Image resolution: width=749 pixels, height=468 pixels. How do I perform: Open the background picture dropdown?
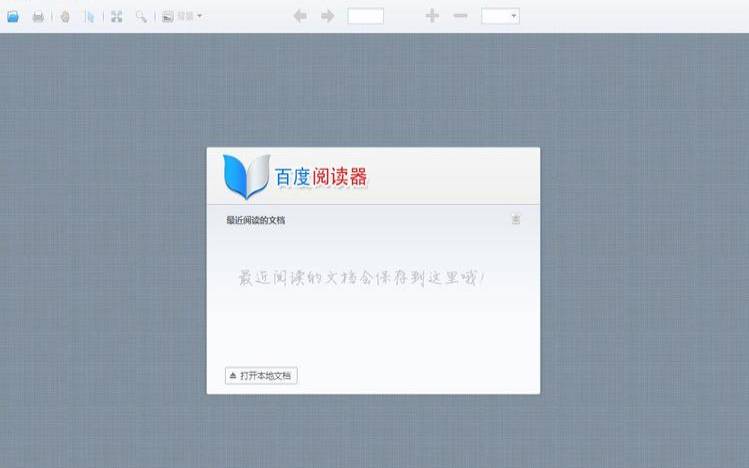click(x=182, y=17)
